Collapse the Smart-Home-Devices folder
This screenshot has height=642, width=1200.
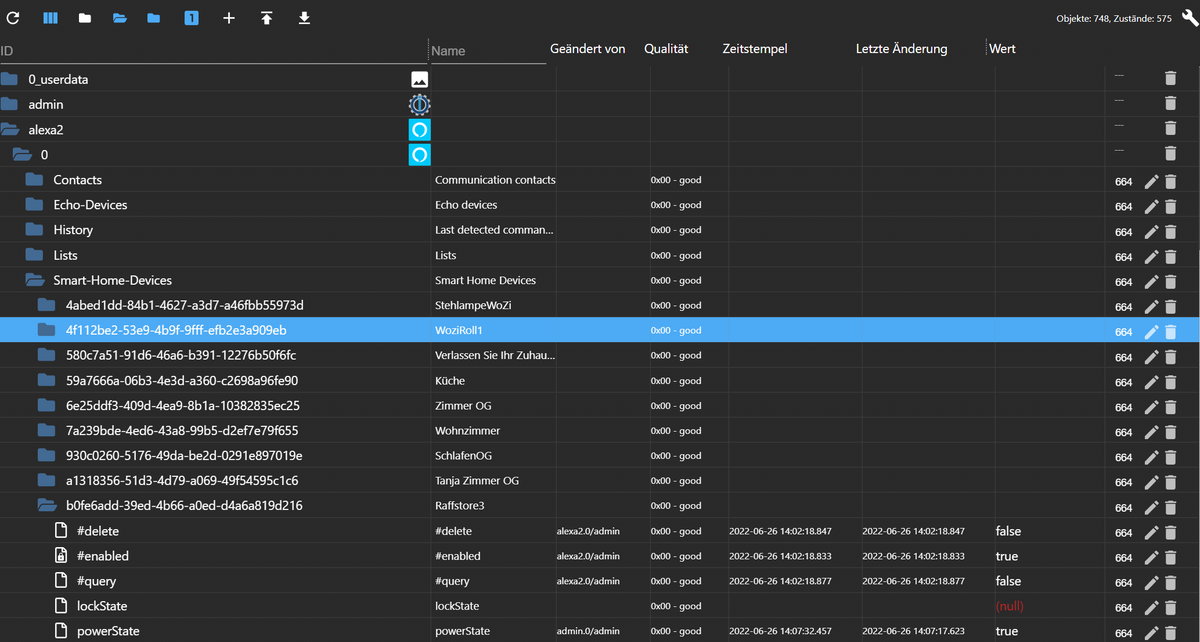pos(35,280)
